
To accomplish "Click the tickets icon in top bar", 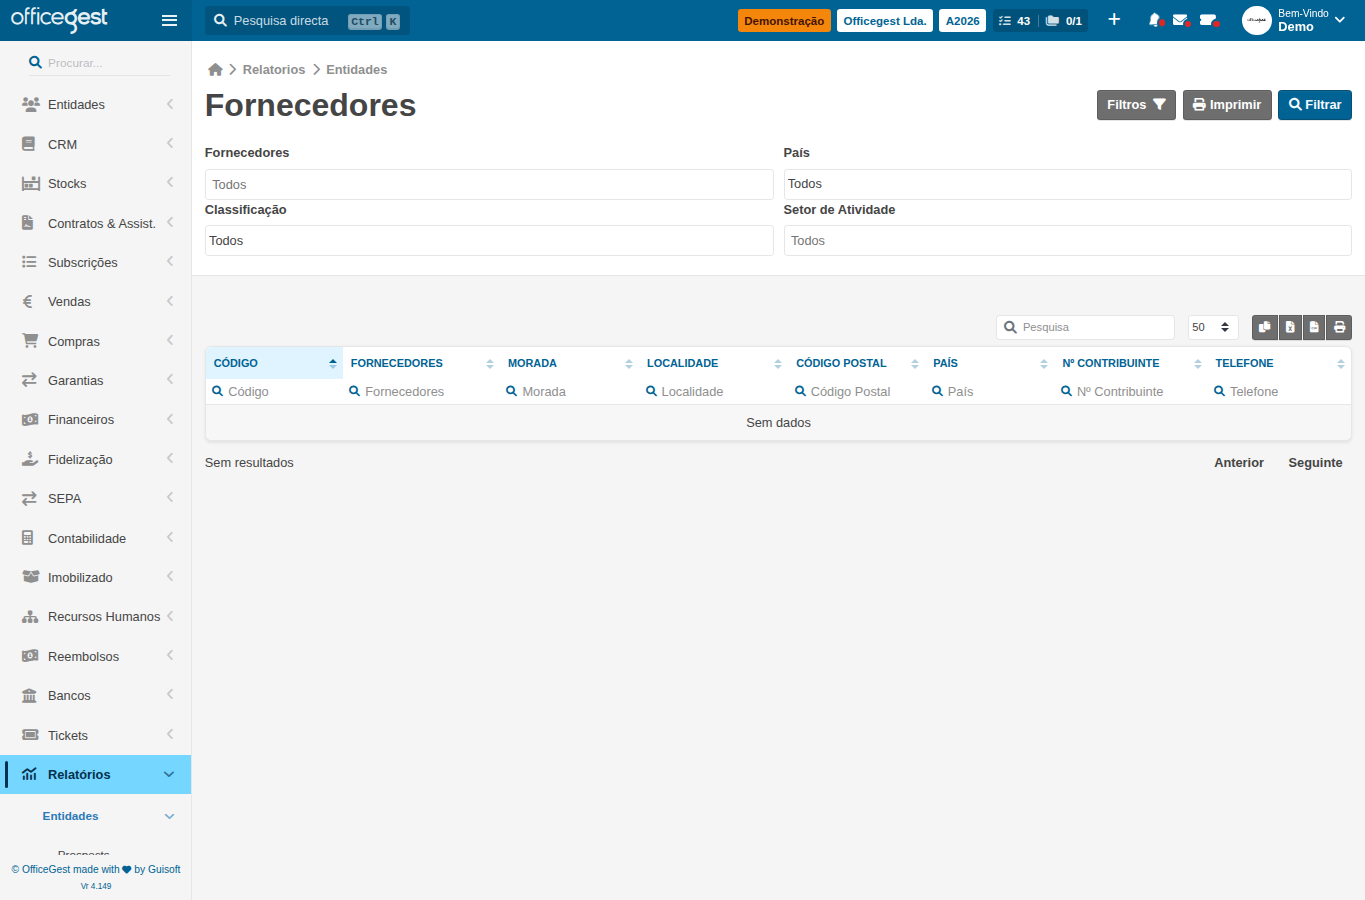I will coord(1209,20).
